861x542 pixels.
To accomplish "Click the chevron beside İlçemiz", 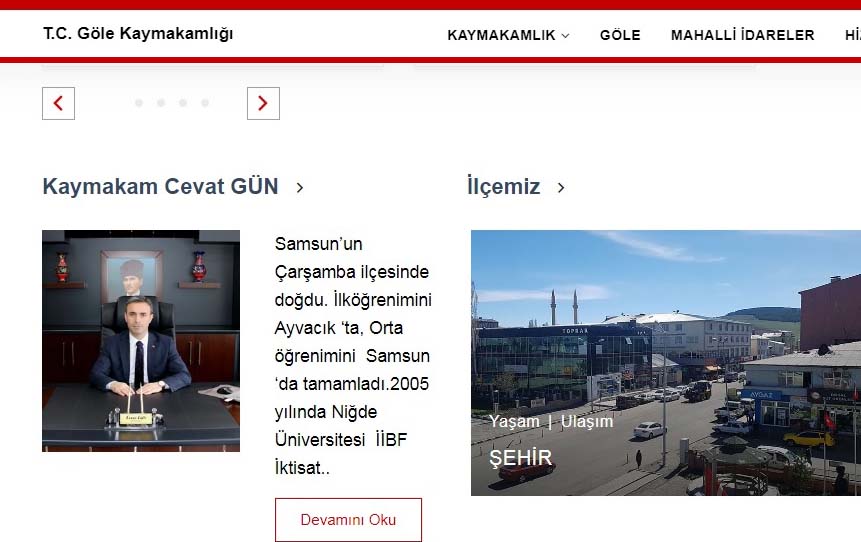I will pyautogui.click(x=561, y=188).
